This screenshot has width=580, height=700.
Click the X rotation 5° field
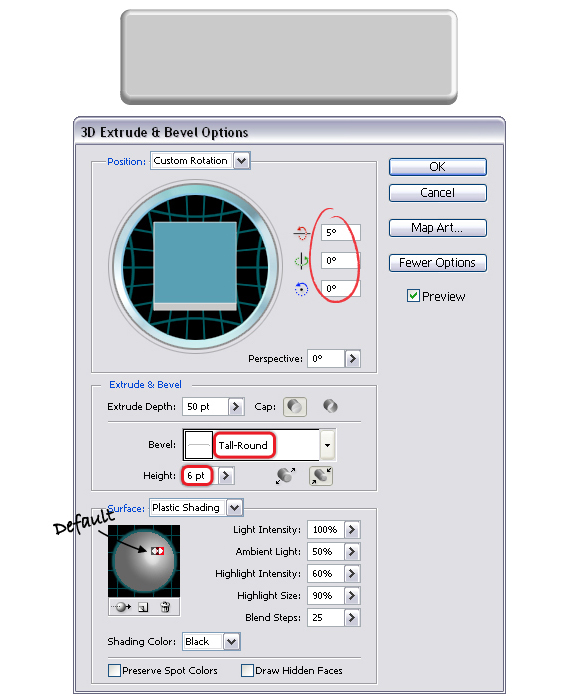click(341, 233)
